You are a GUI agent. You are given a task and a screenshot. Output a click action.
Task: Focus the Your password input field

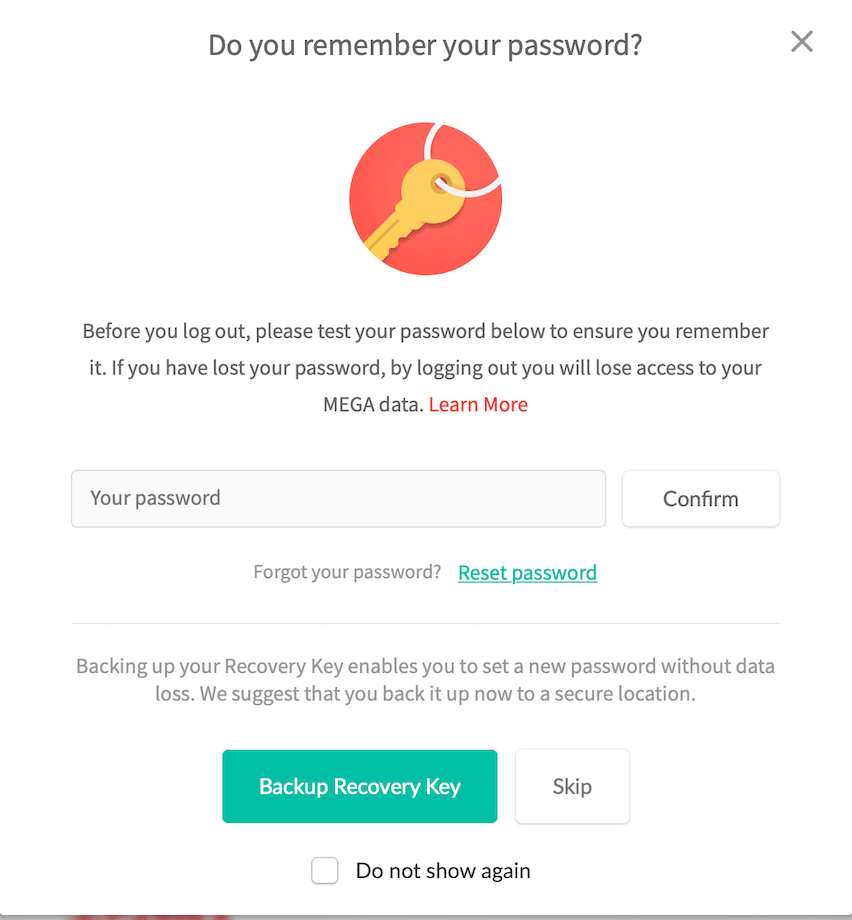point(338,498)
